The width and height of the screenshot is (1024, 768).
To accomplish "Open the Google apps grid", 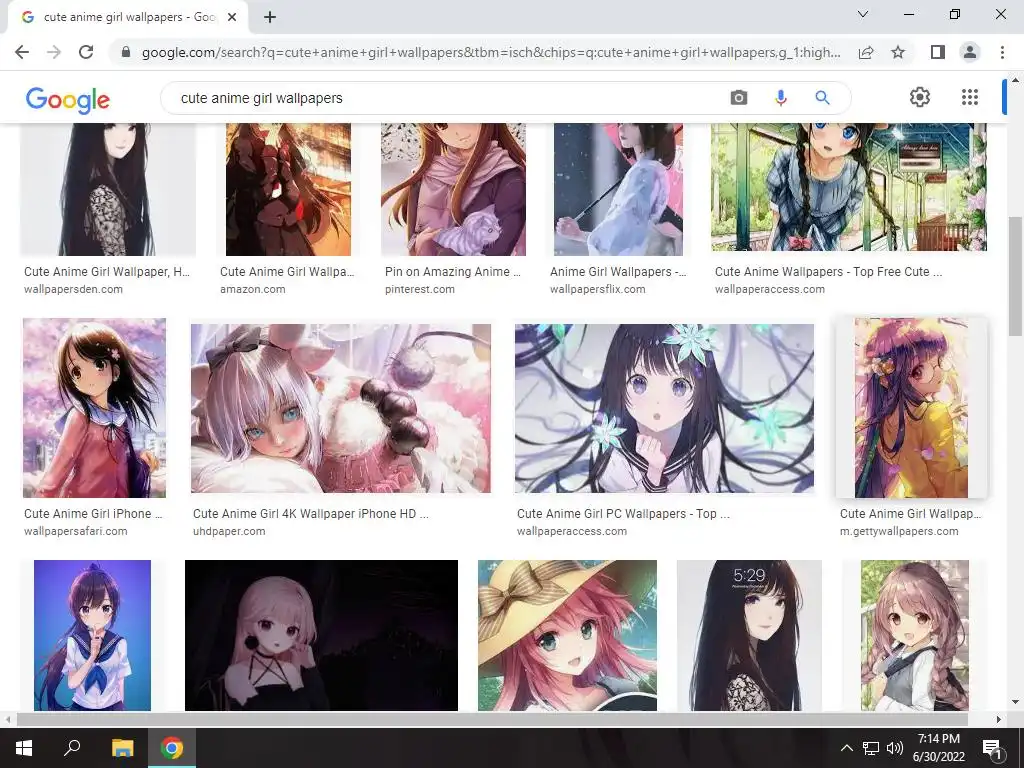I will 970,97.
